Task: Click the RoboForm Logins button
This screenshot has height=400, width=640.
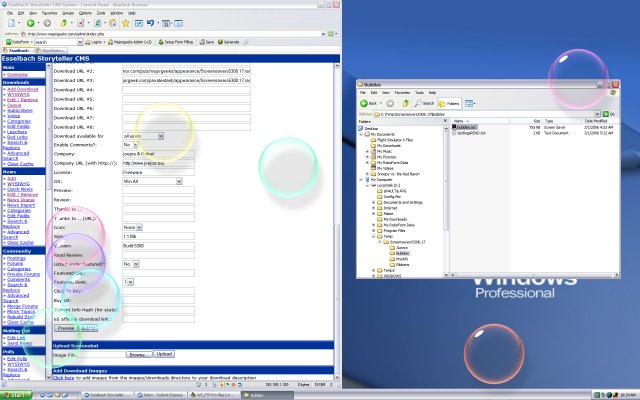Action: point(95,42)
